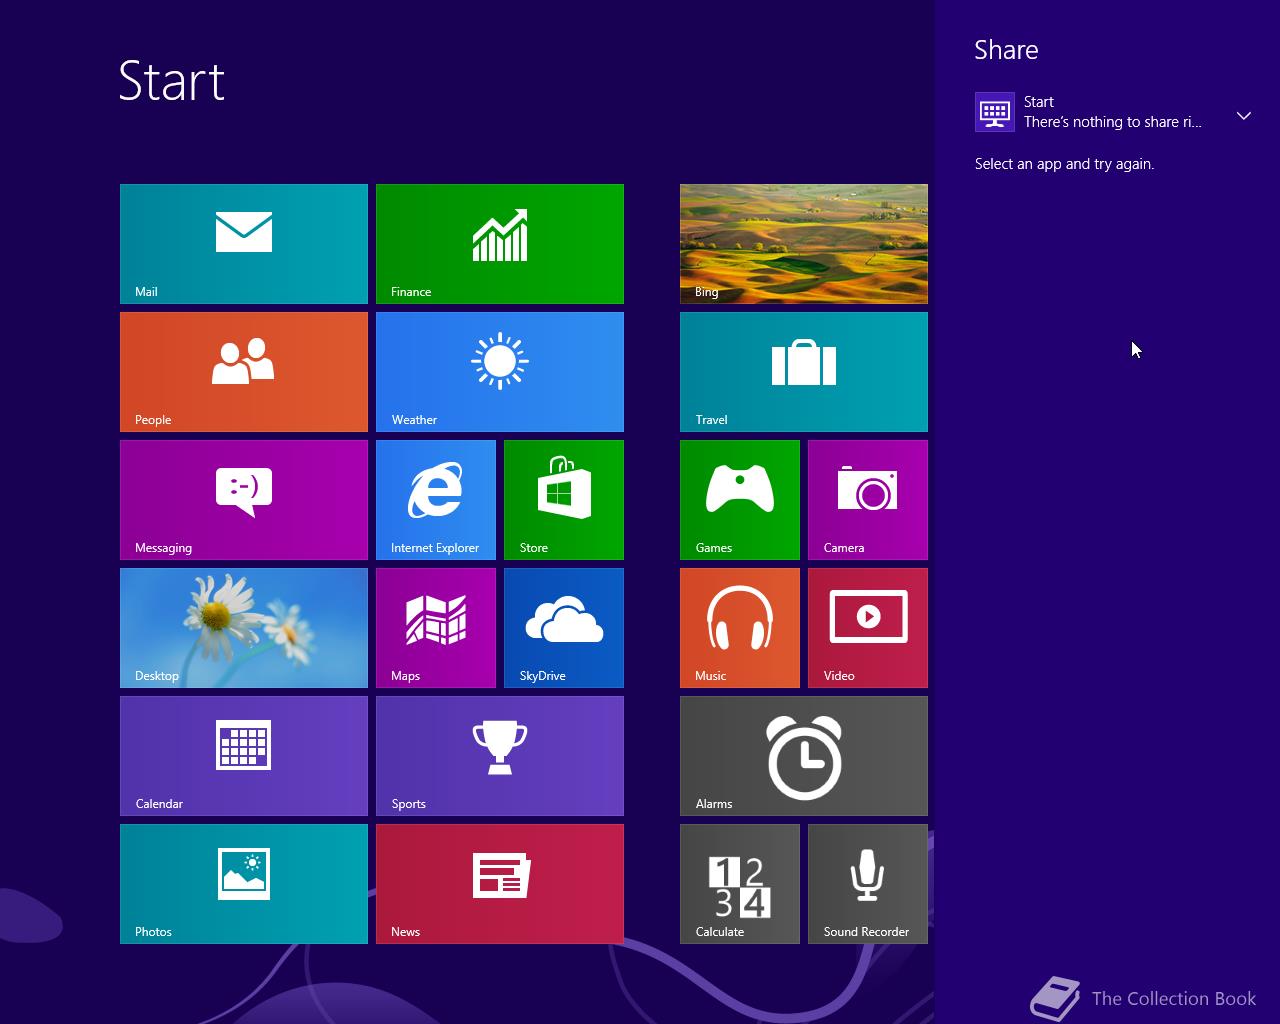Viewport: 1280px width, 1024px height.
Task: Open the Music tile
Action: point(740,628)
